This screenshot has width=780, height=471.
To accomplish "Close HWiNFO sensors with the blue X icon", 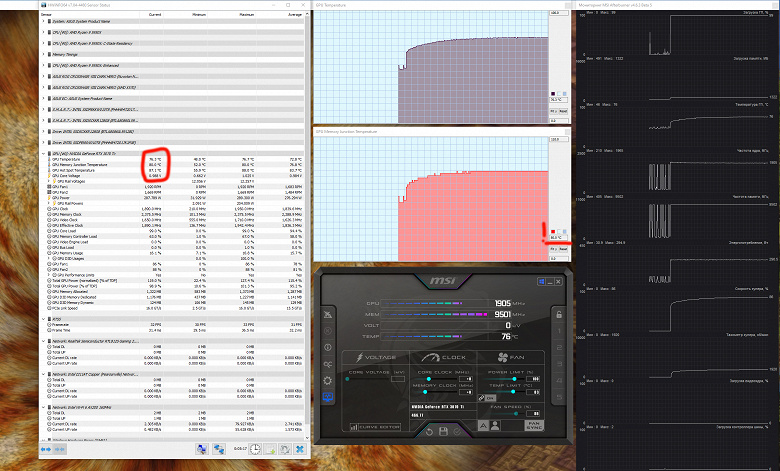I will [299, 449].
